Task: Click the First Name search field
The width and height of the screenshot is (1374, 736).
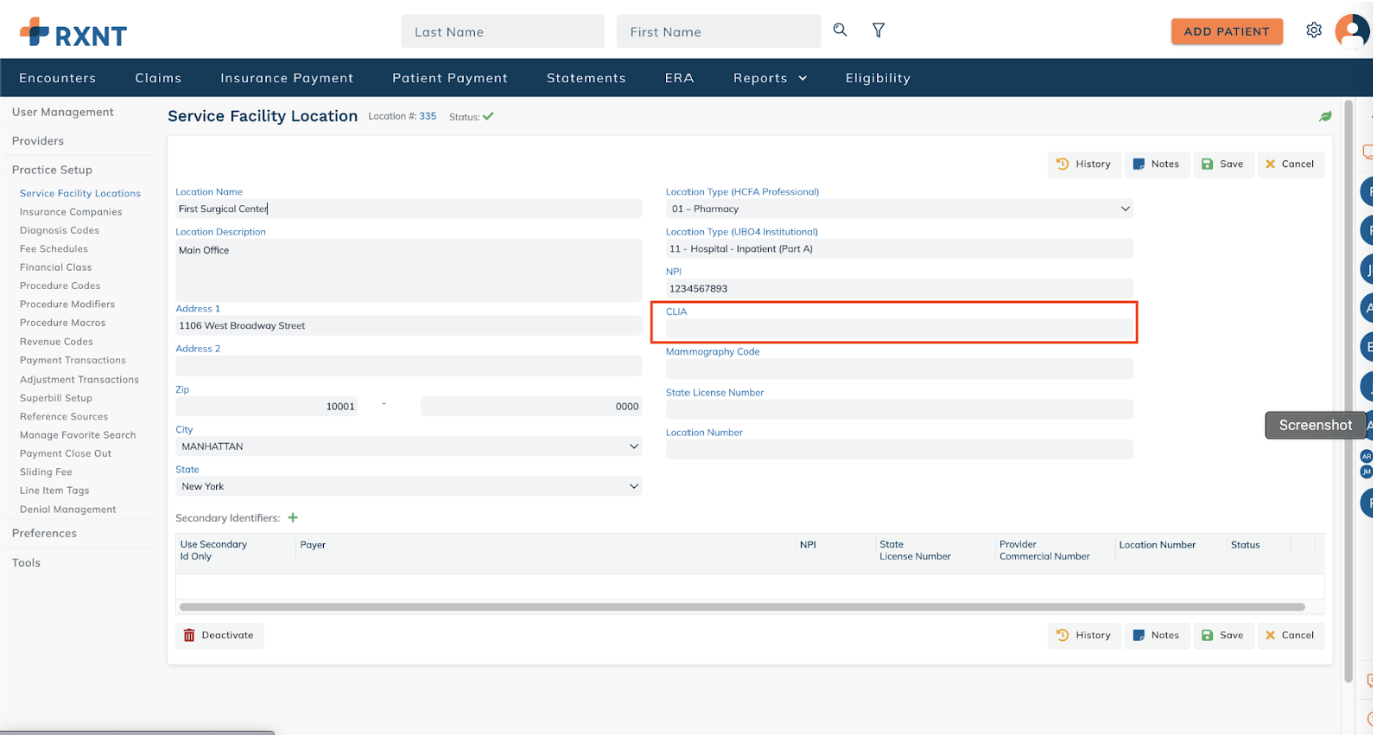Action: [x=718, y=32]
